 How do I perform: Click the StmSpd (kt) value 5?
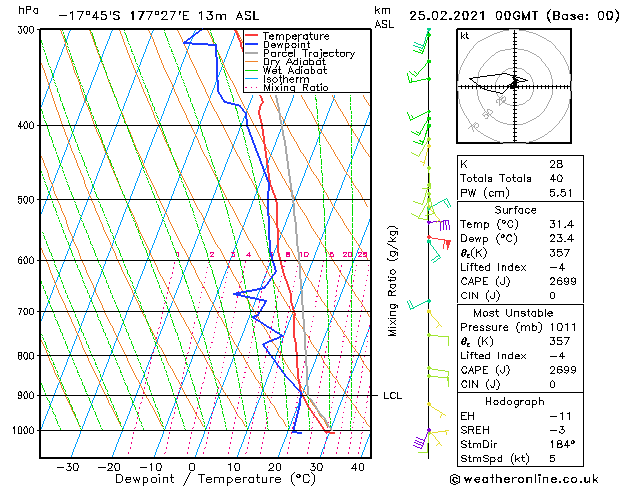click(x=552, y=459)
